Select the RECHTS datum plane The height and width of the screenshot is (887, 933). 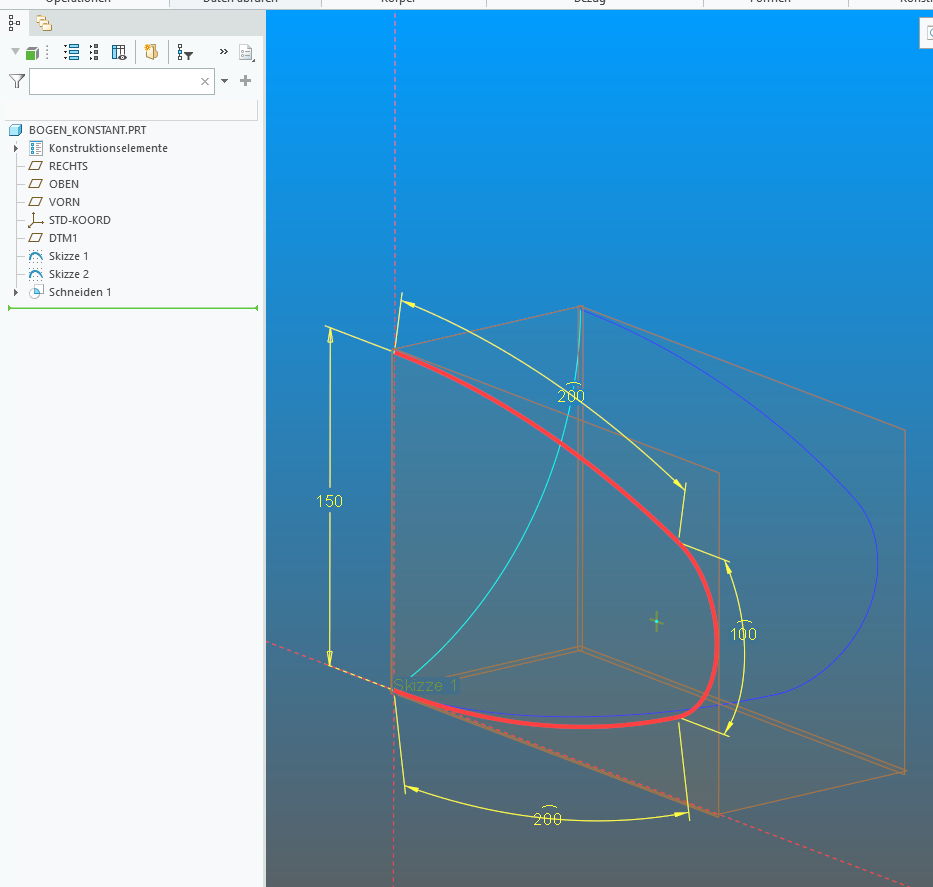(x=68, y=166)
